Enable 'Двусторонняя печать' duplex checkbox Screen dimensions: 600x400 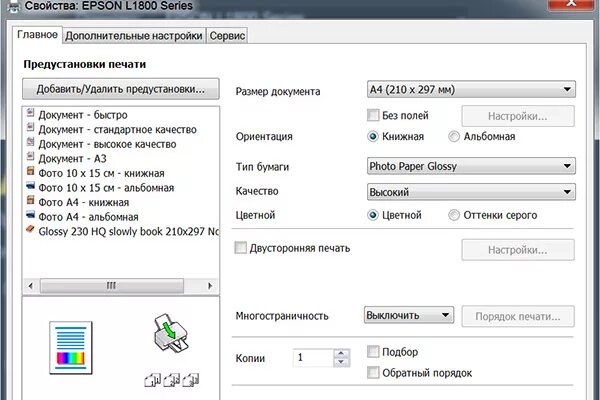click(240, 248)
